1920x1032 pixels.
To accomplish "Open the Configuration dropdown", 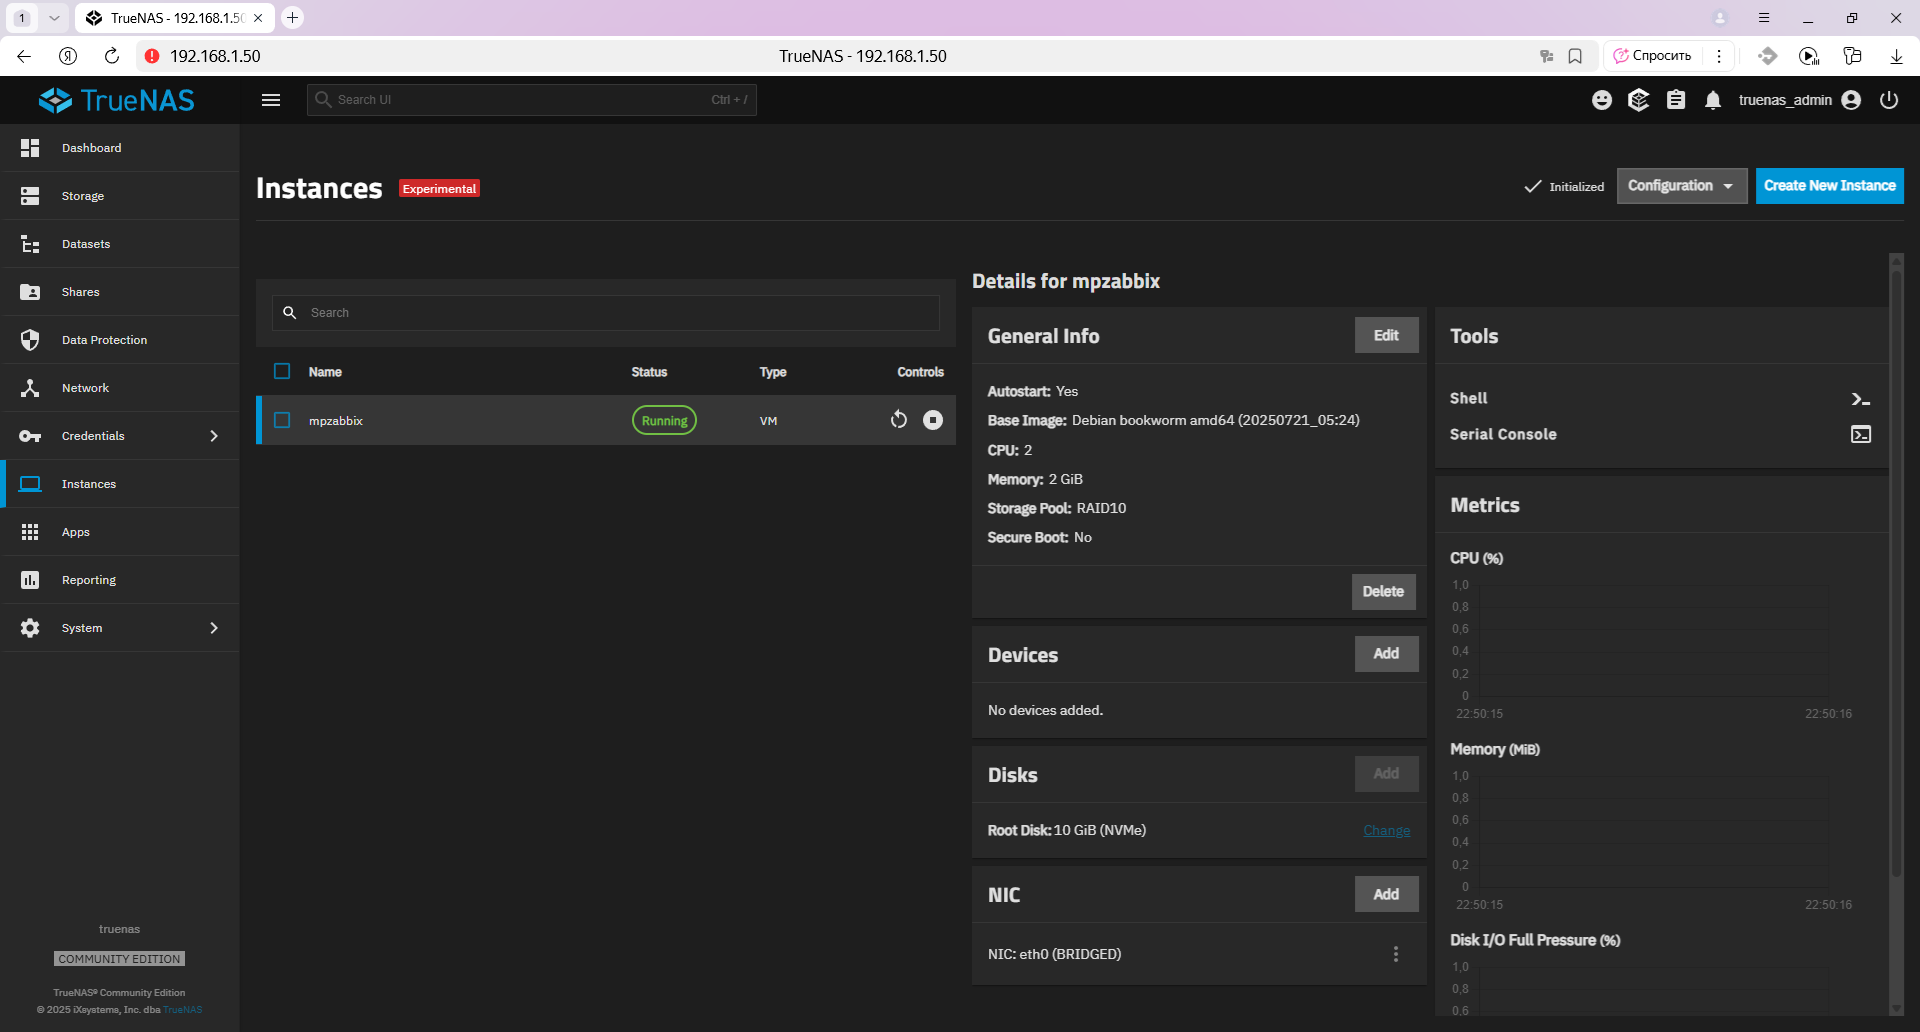I will (1682, 186).
